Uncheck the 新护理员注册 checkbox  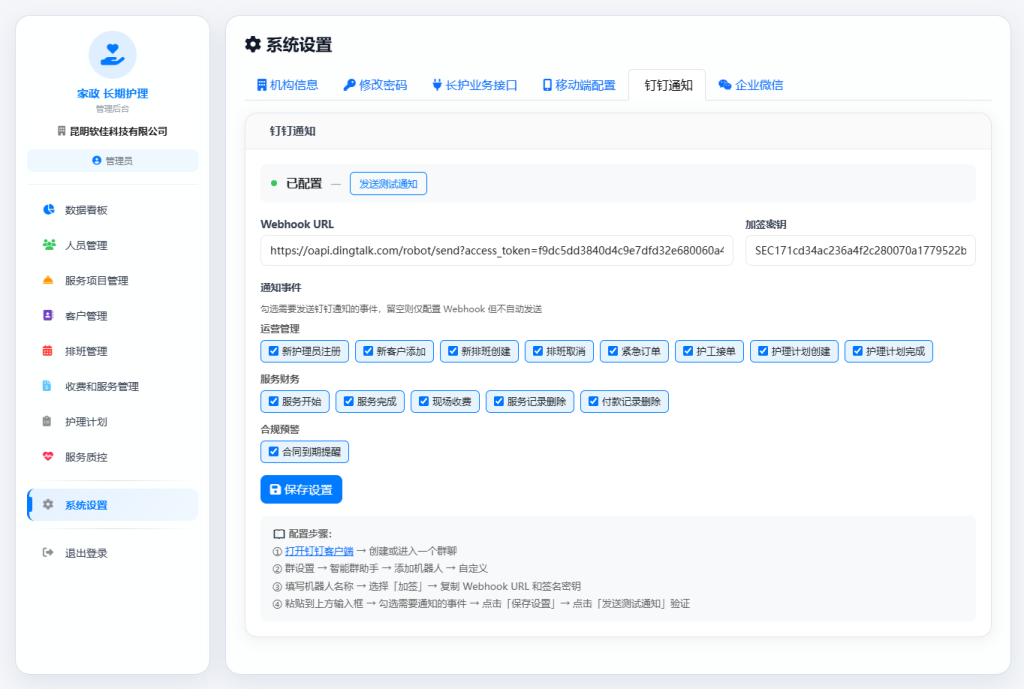pos(274,351)
